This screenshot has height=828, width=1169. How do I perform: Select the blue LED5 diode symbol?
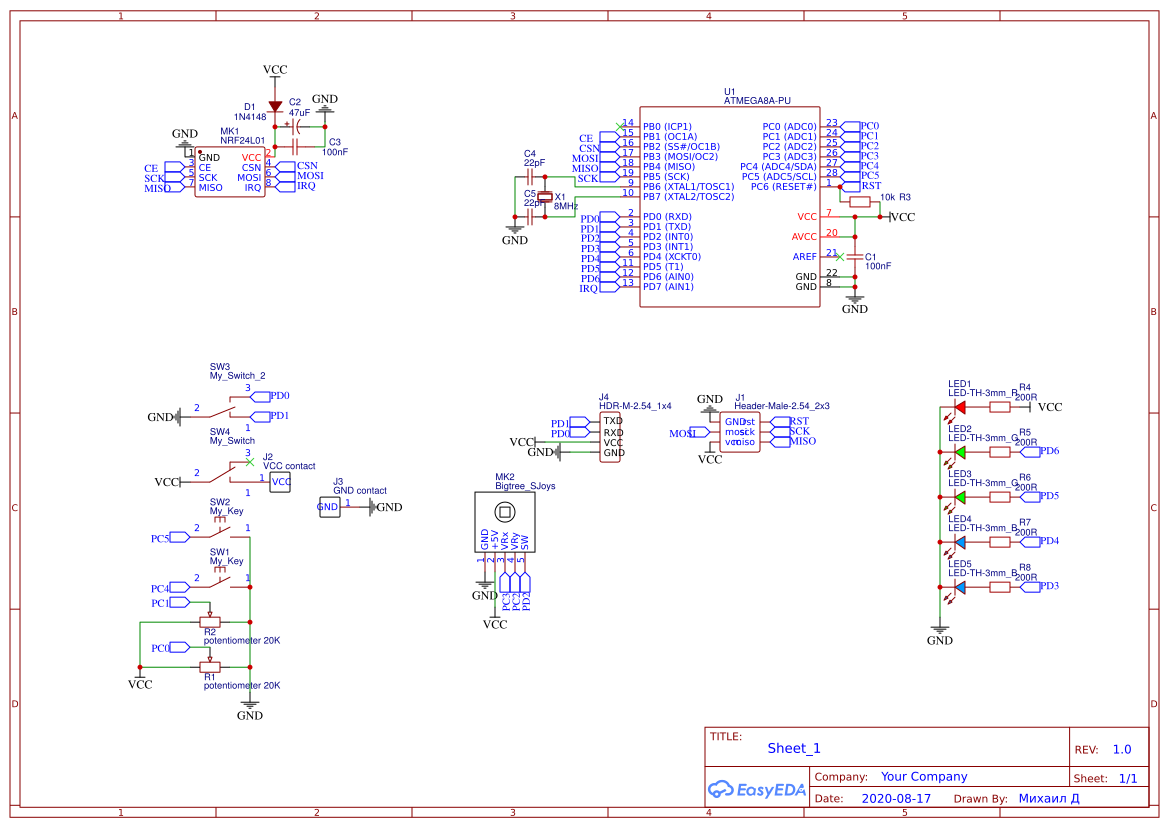pos(959,588)
